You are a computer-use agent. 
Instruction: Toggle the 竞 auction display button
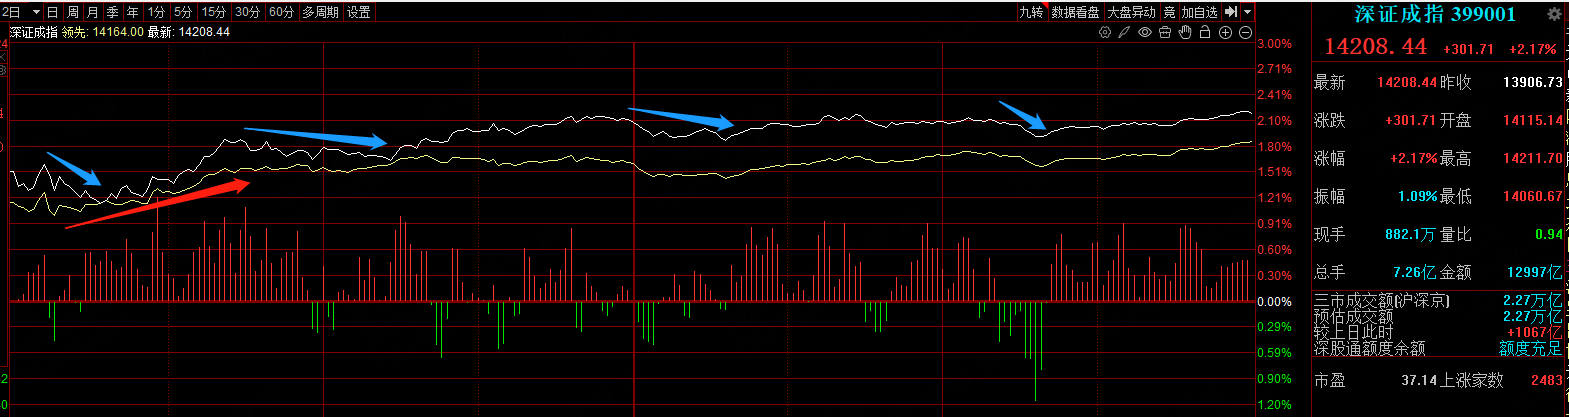click(x=1169, y=12)
